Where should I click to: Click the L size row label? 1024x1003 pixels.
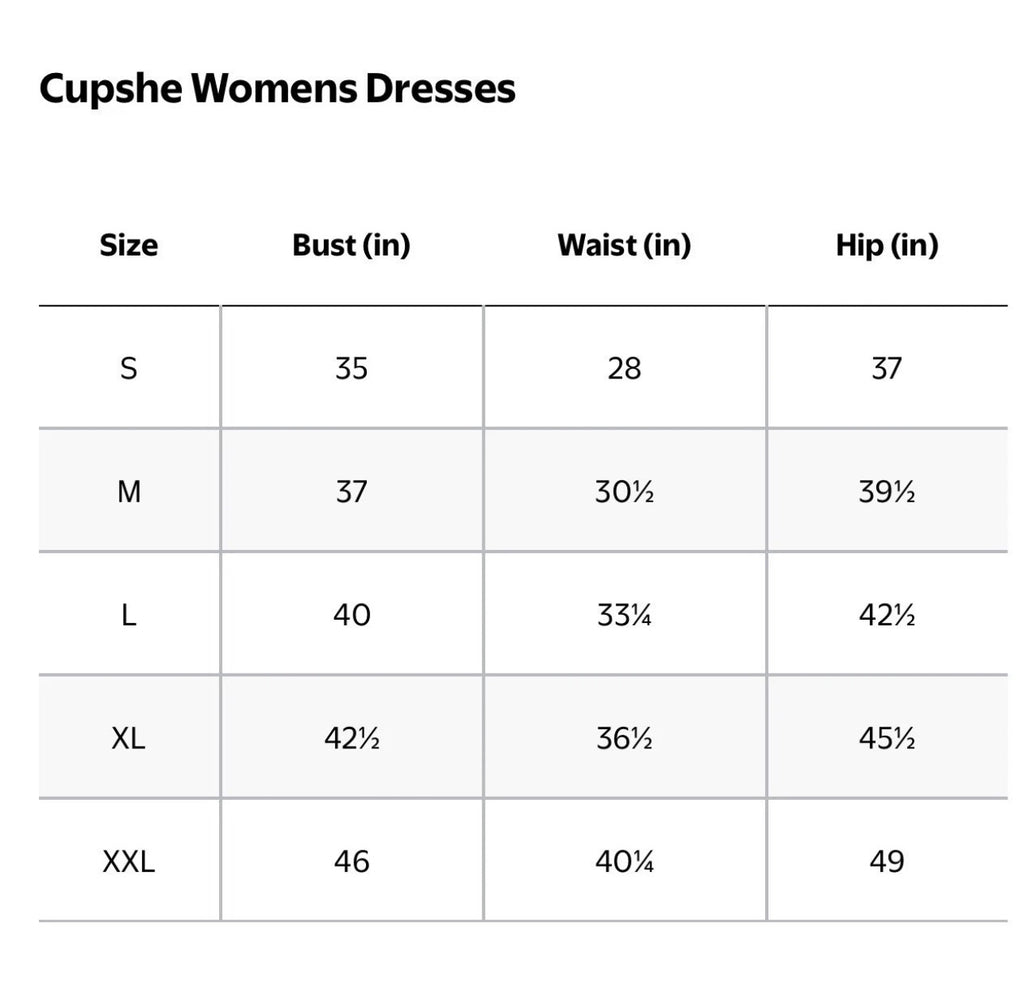pyautogui.click(x=129, y=615)
